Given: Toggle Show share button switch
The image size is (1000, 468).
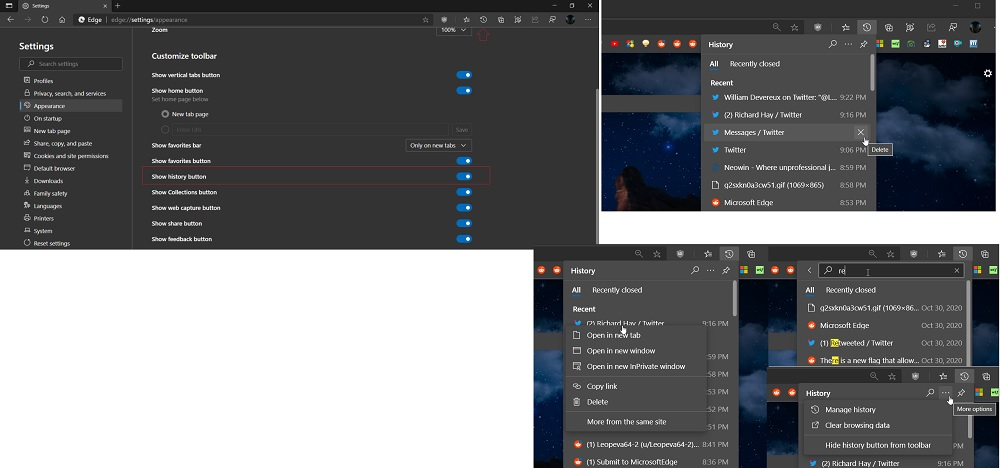Looking at the screenshot, I should [464, 223].
